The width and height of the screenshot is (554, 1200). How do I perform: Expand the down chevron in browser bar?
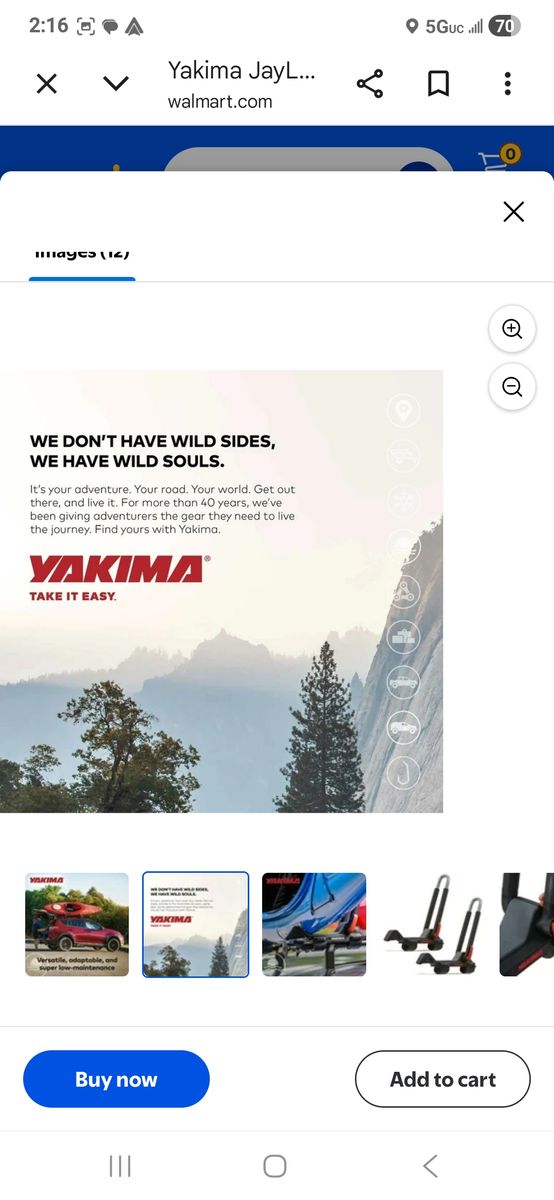(116, 84)
